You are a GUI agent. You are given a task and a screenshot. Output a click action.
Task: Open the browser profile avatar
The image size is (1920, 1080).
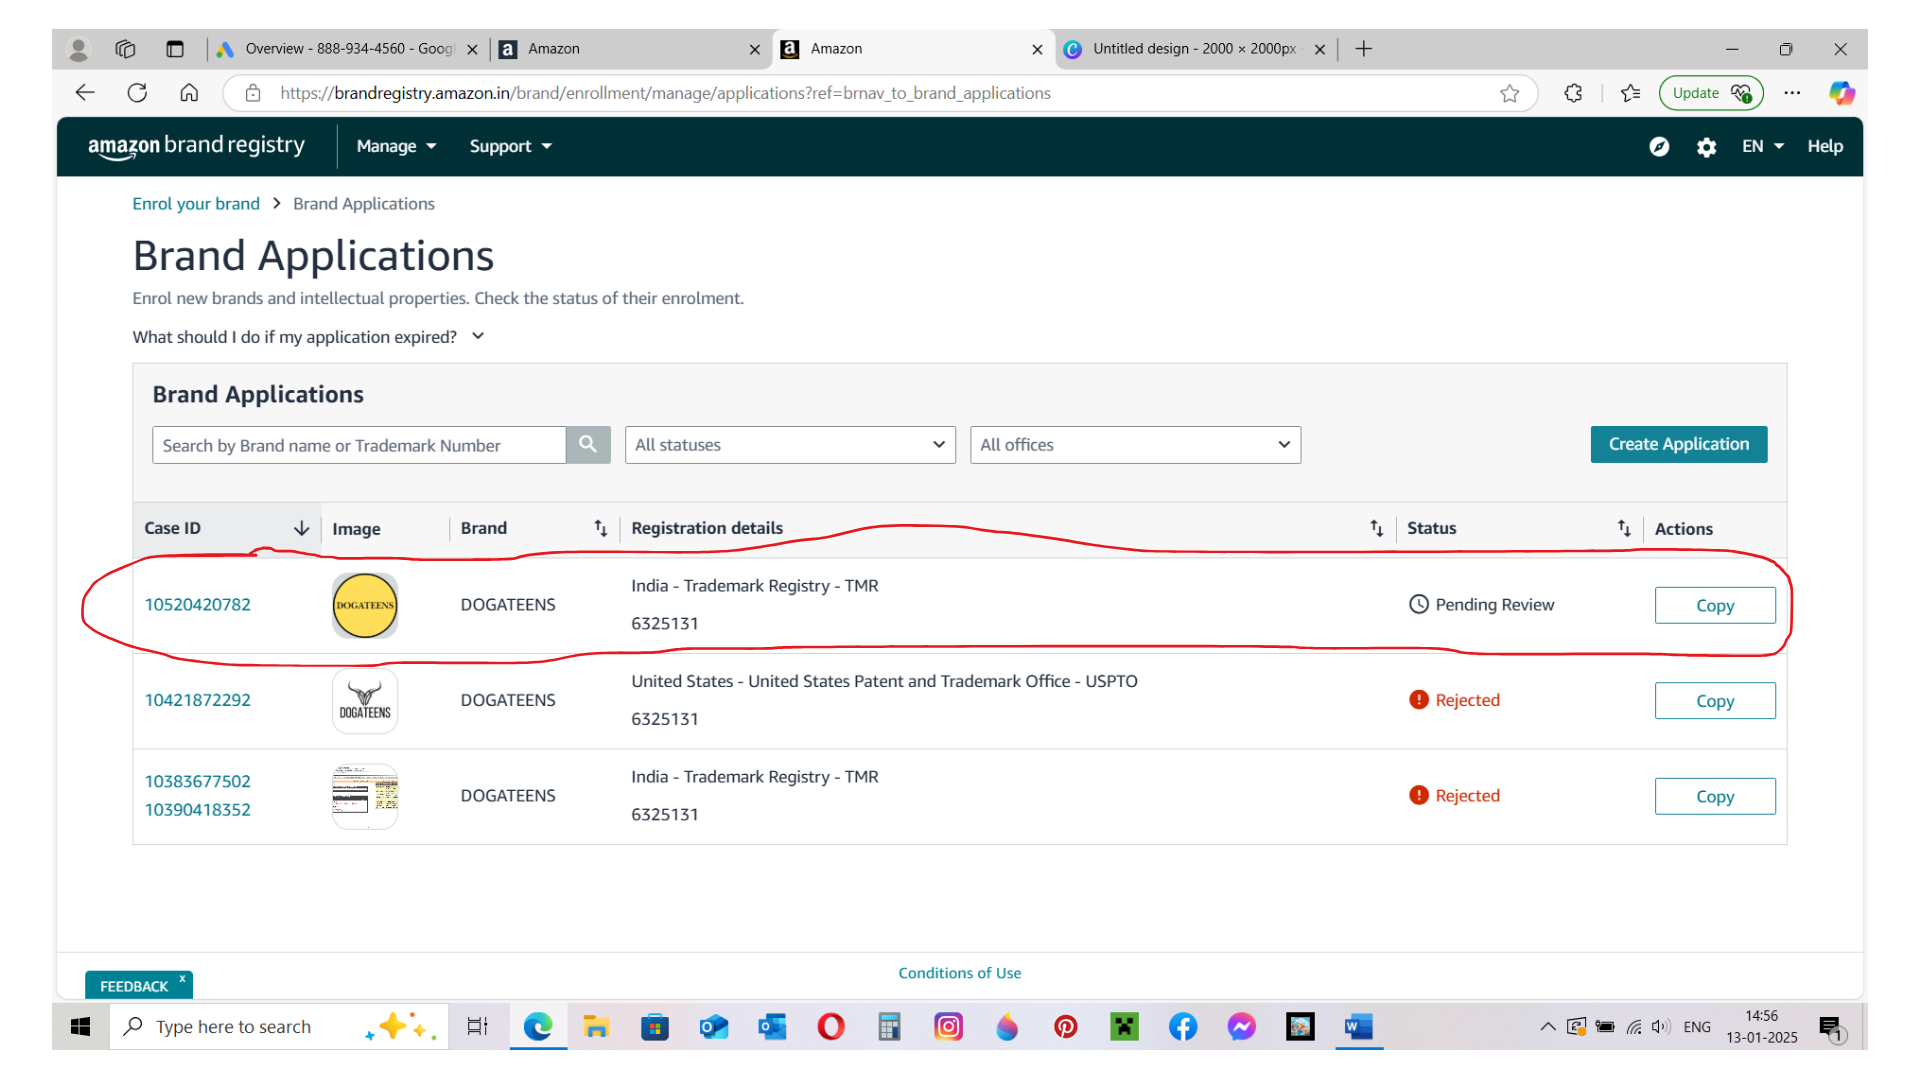click(78, 49)
